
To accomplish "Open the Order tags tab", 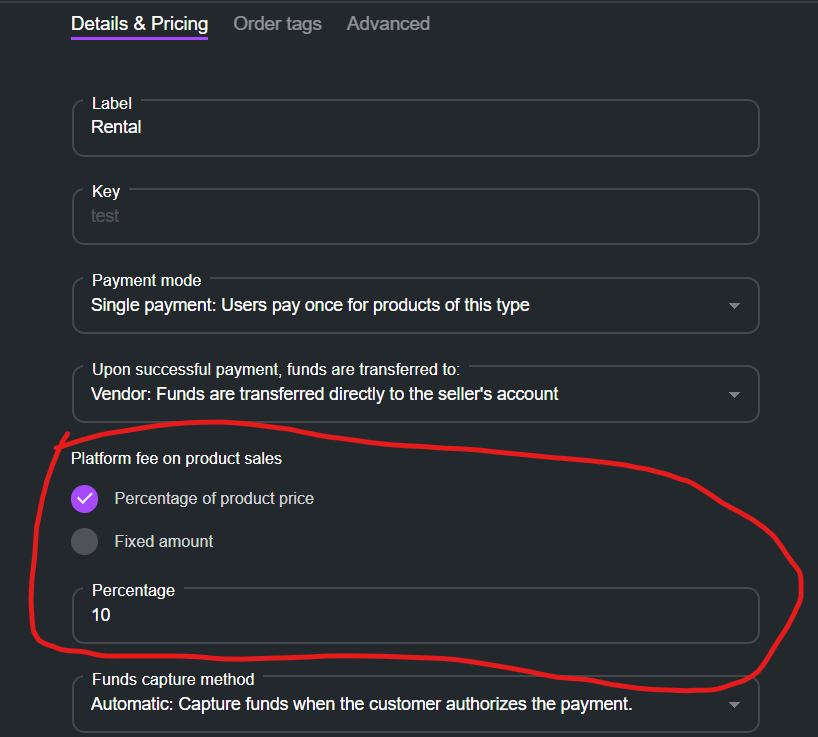I will pyautogui.click(x=277, y=23).
